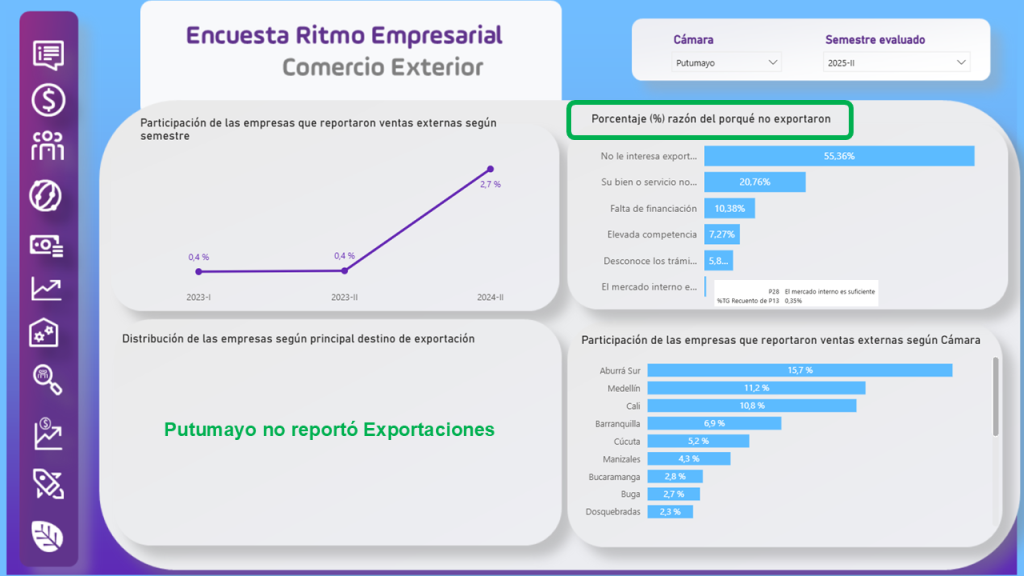Screen dimensions: 1024x576
Task: Select the Aburrá Sur 15,7 % bar
Action: point(799,370)
